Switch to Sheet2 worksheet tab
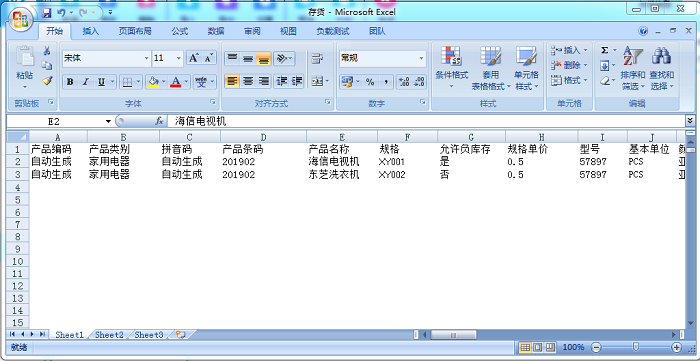Viewport: 700px width, 361px height. (x=109, y=335)
